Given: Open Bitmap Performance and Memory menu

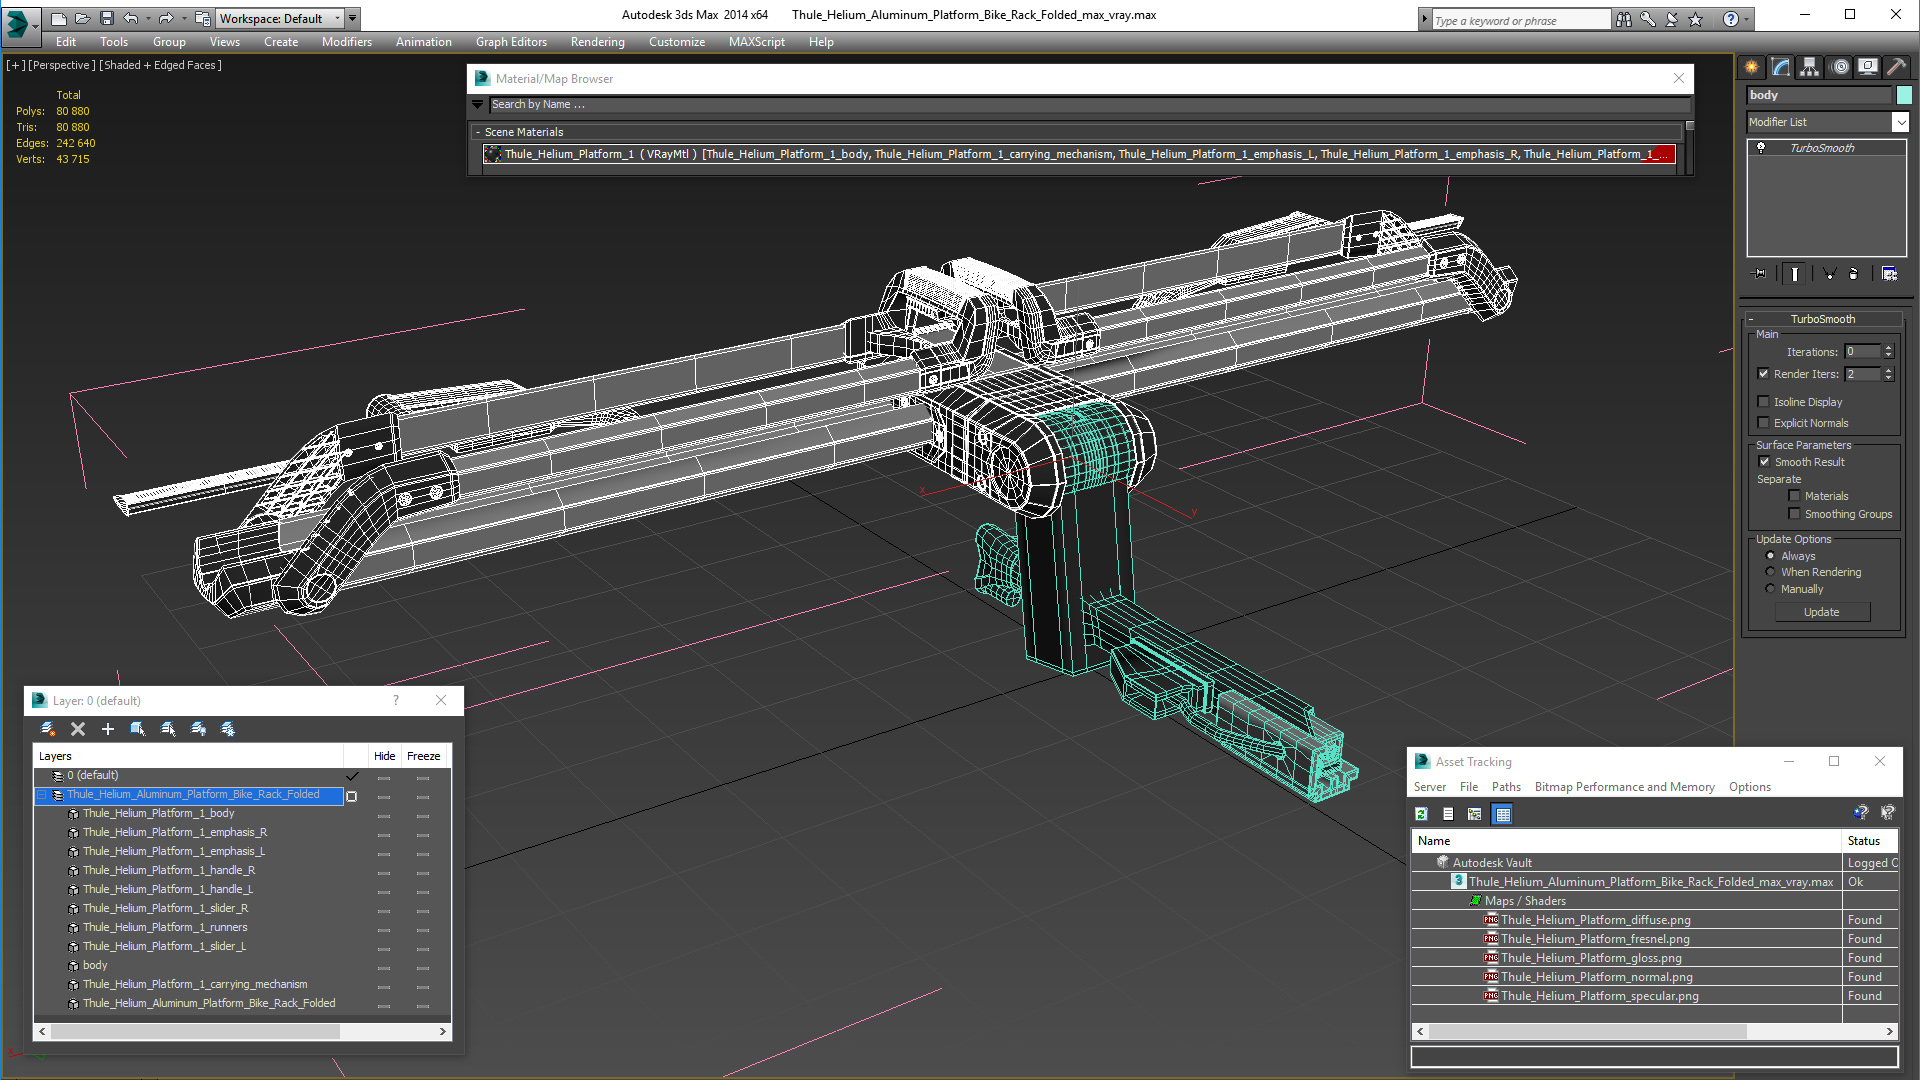Looking at the screenshot, I should pos(1624,787).
